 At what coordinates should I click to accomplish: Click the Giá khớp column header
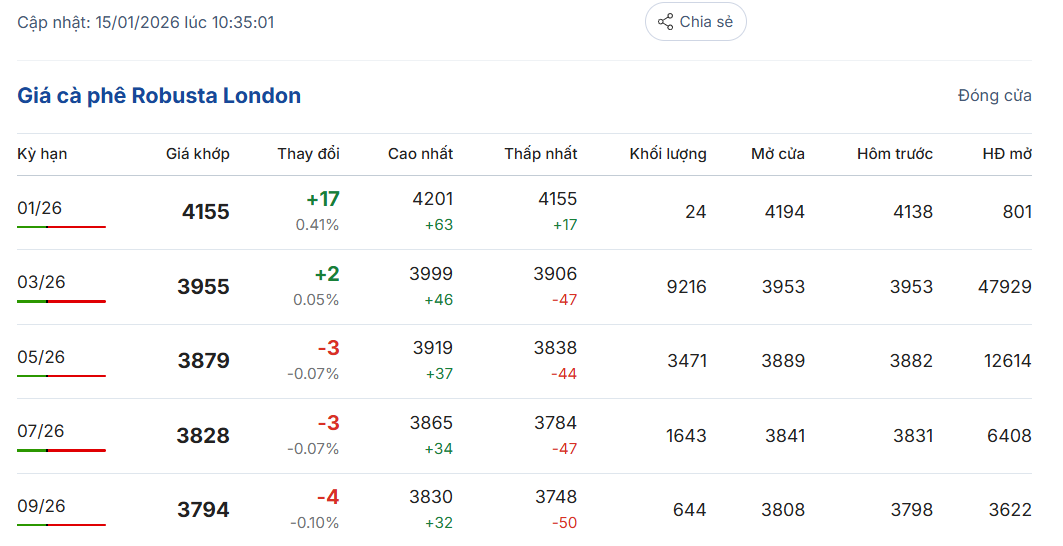point(197,154)
